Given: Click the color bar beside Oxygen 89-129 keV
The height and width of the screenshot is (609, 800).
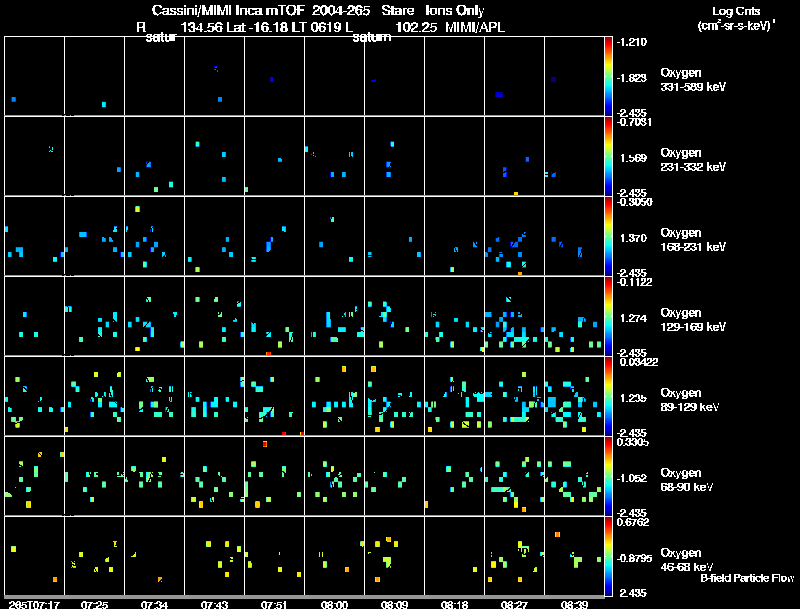Looking at the screenshot, I should coord(608,396).
